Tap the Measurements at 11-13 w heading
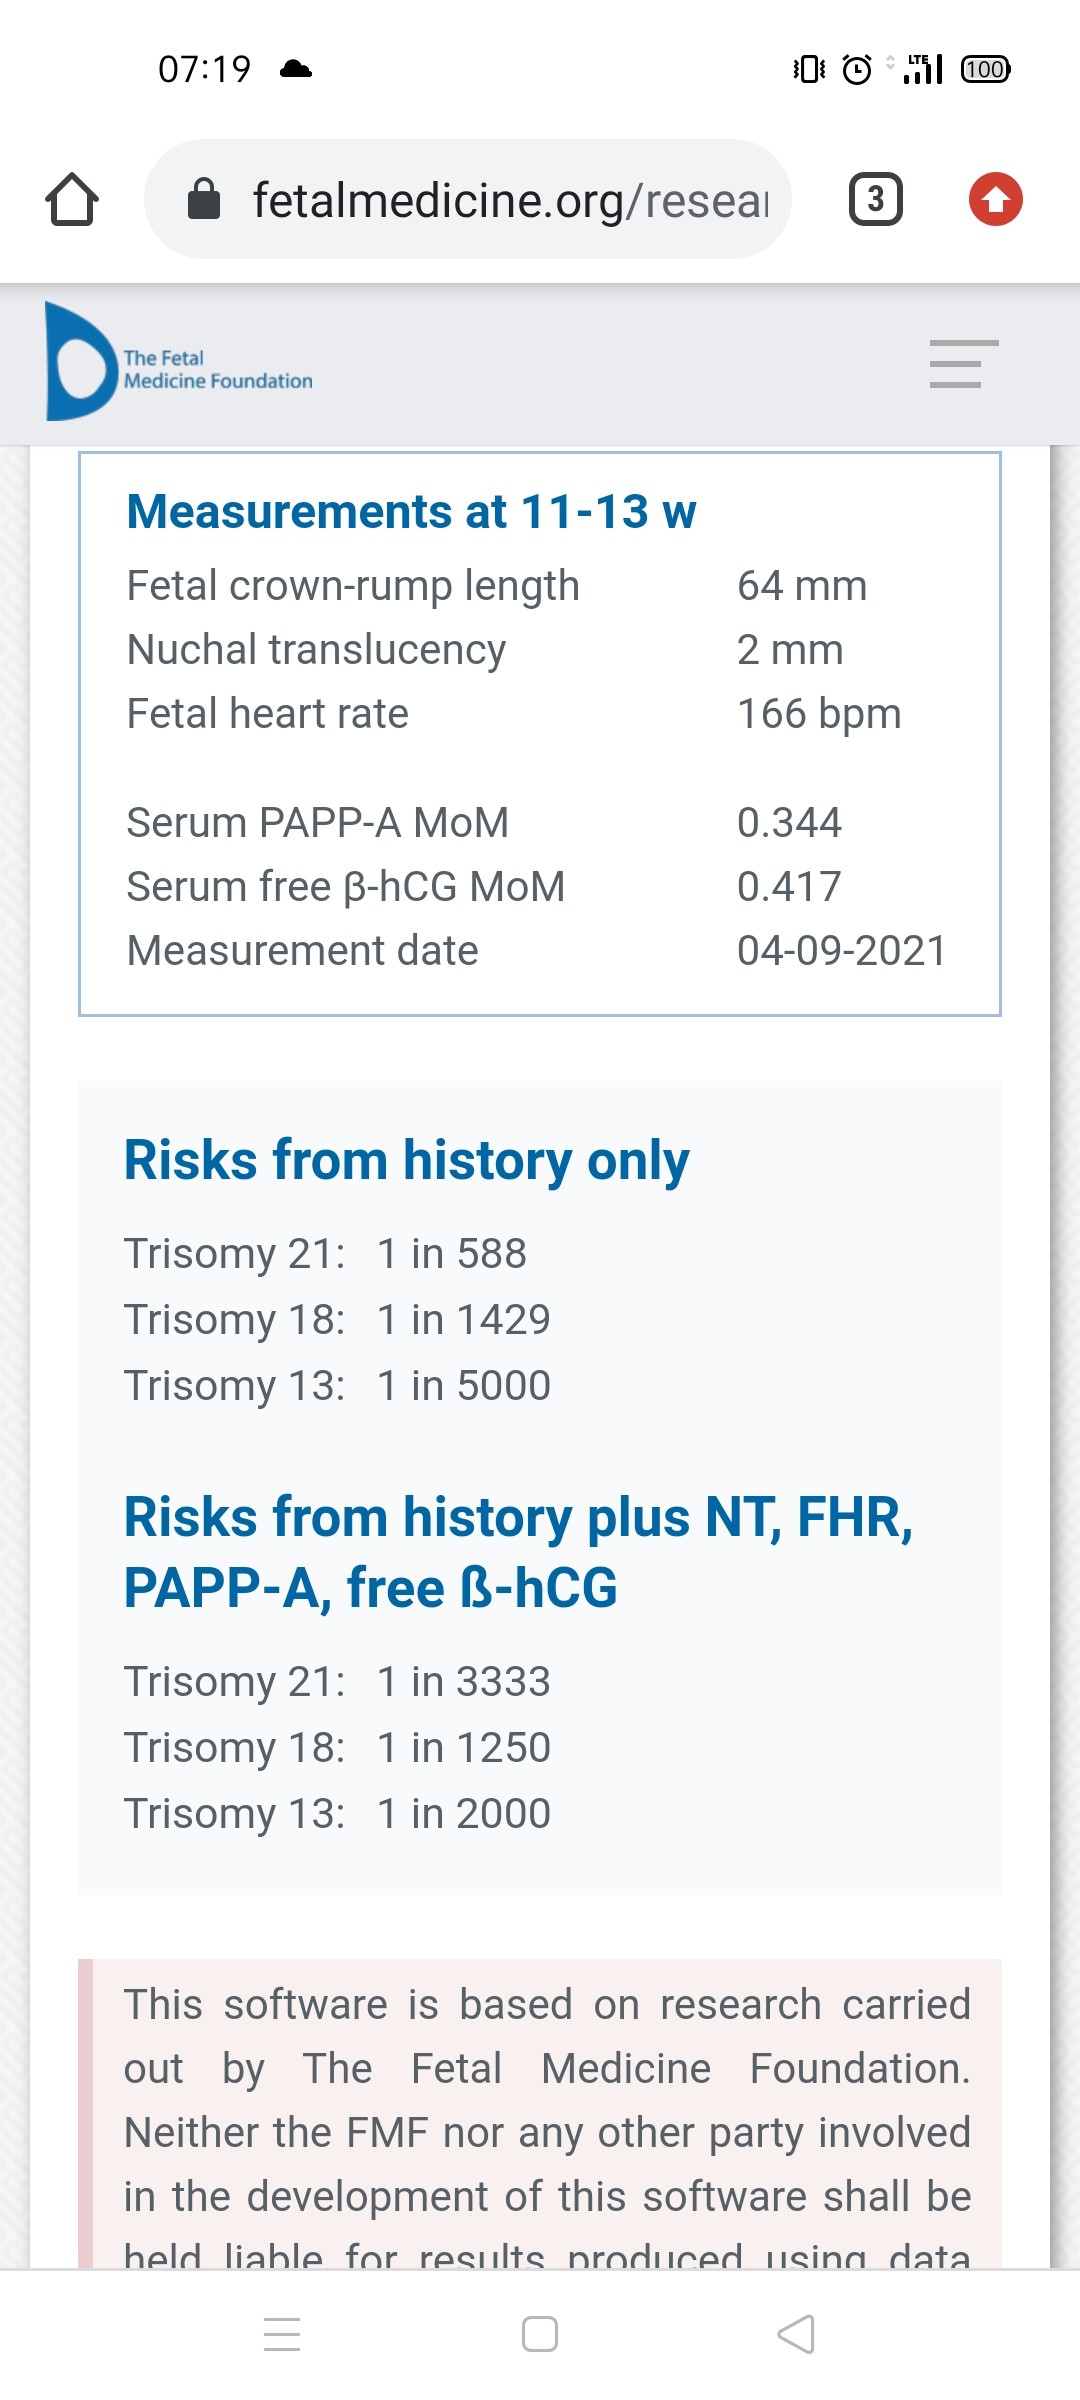1080x2400 pixels. (411, 512)
